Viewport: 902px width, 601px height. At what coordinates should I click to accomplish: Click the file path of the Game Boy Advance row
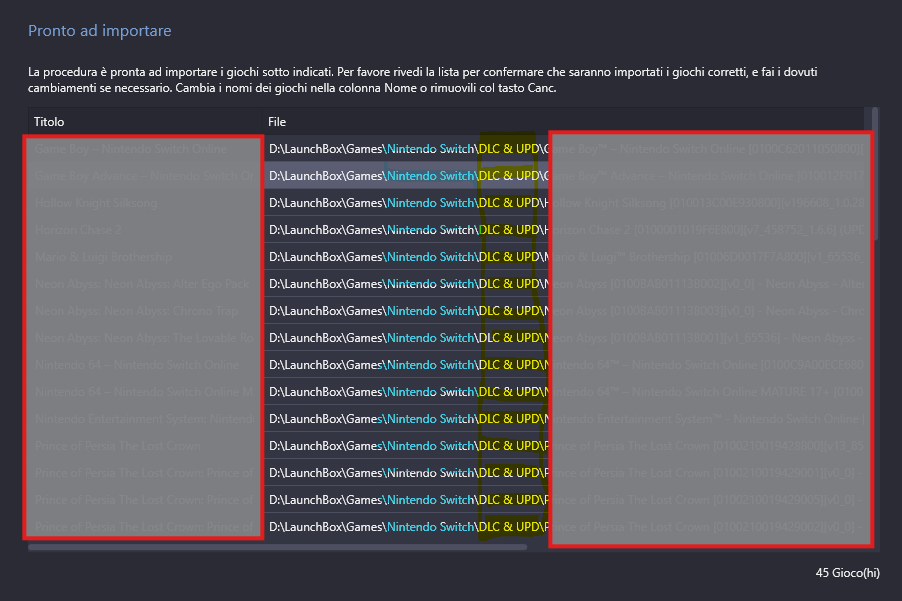pyautogui.click(x=564, y=176)
